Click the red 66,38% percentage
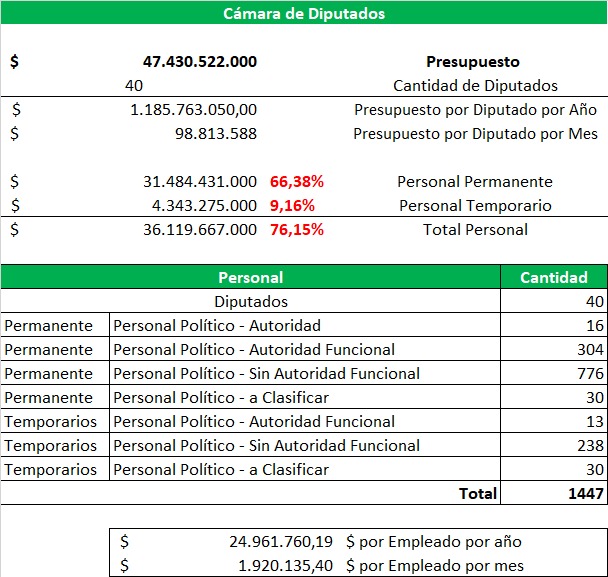Viewport: 608px width, 577px height. 297,181
